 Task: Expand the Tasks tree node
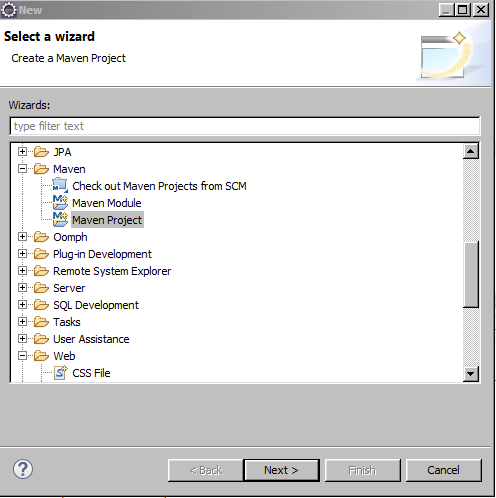pos(22,322)
